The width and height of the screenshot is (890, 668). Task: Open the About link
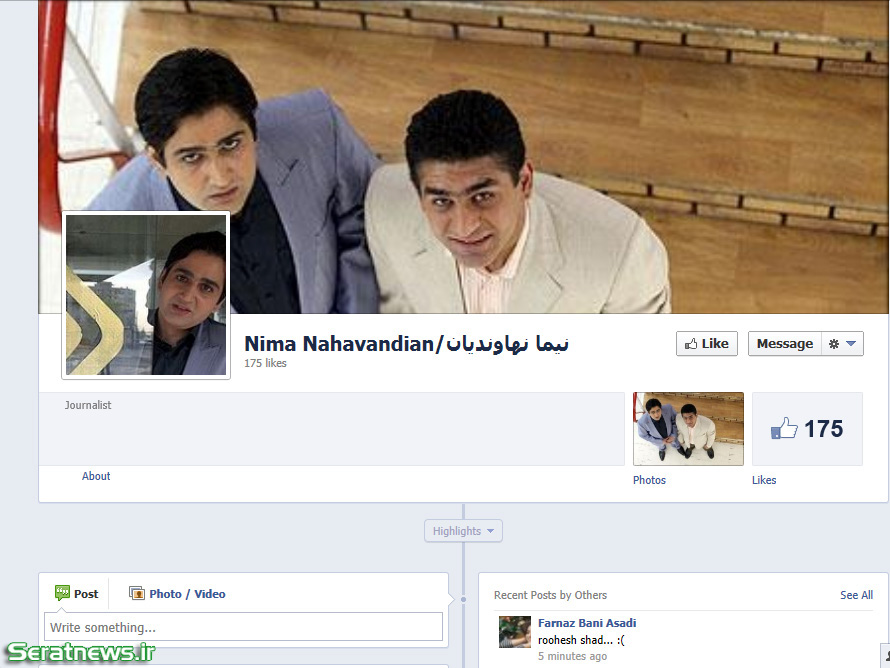[x=96, y=476]
